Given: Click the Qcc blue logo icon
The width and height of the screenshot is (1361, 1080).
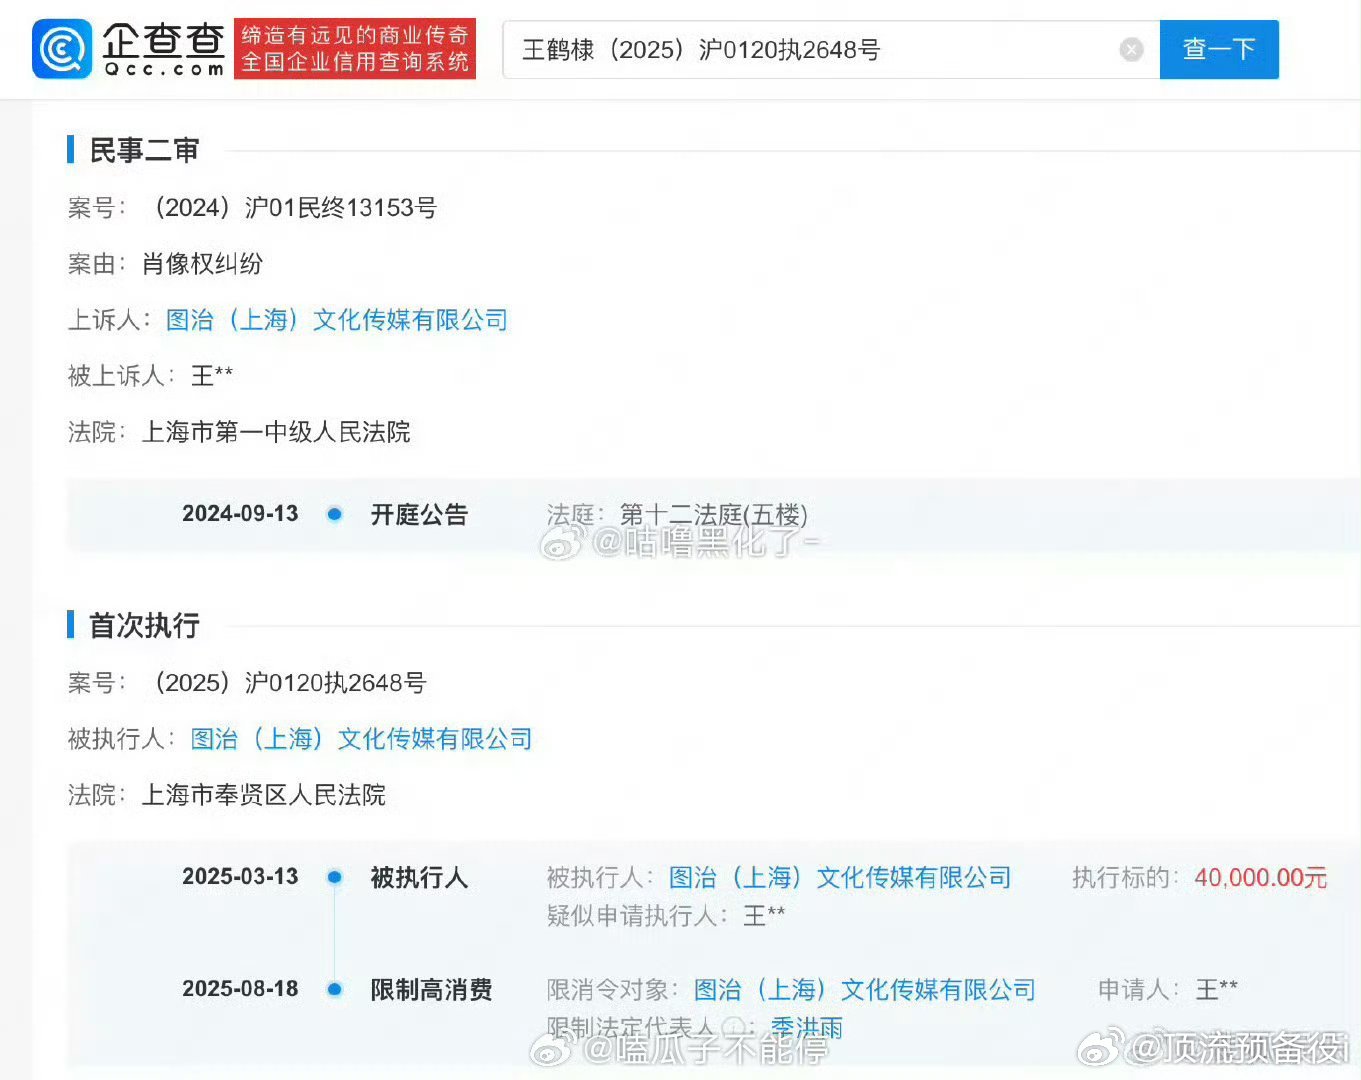Looking at the screenshot, I should point(62,49).
